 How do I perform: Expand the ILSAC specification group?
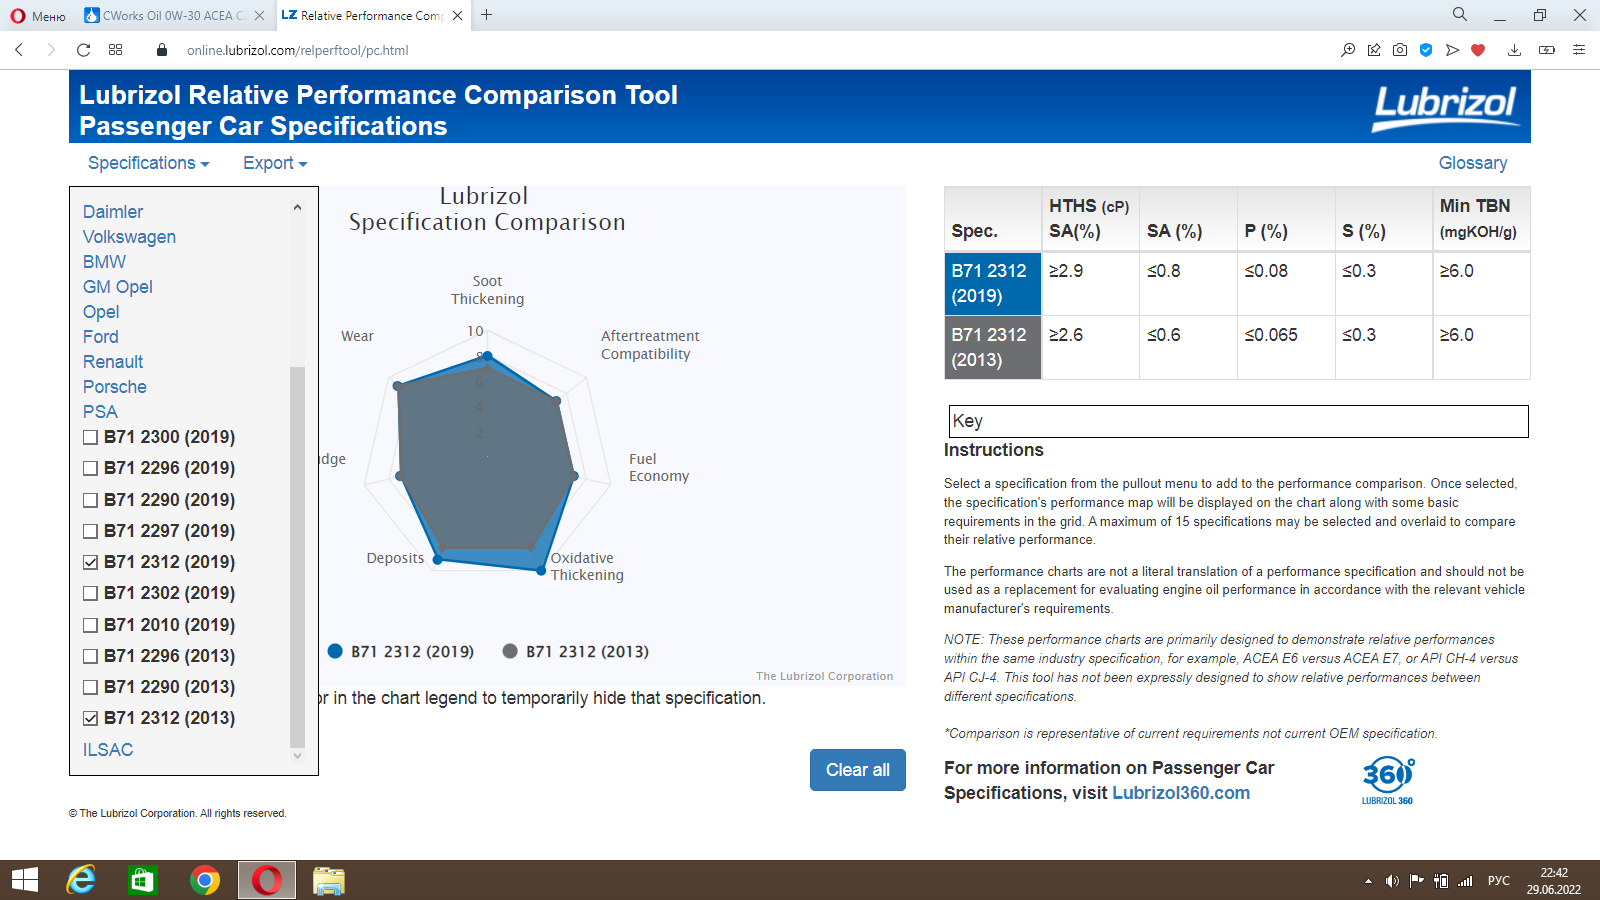point(108,750)
